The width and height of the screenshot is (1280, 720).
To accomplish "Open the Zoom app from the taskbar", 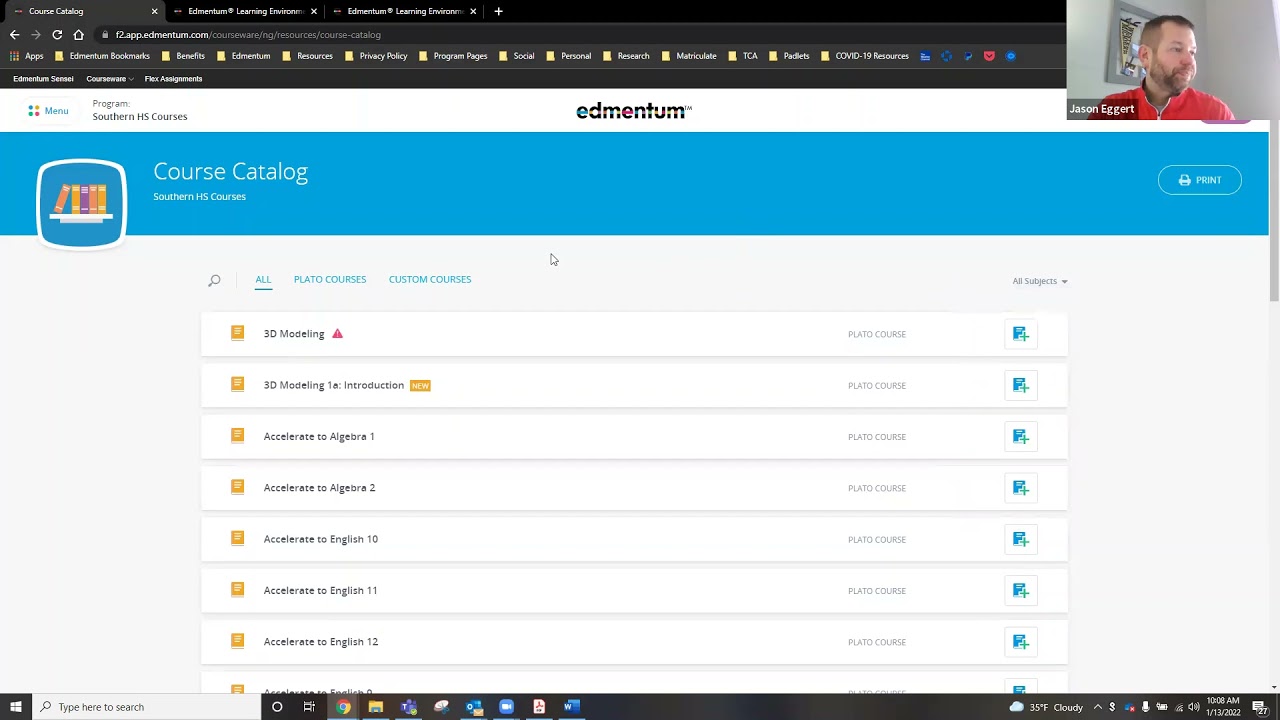I will (506, 707).
